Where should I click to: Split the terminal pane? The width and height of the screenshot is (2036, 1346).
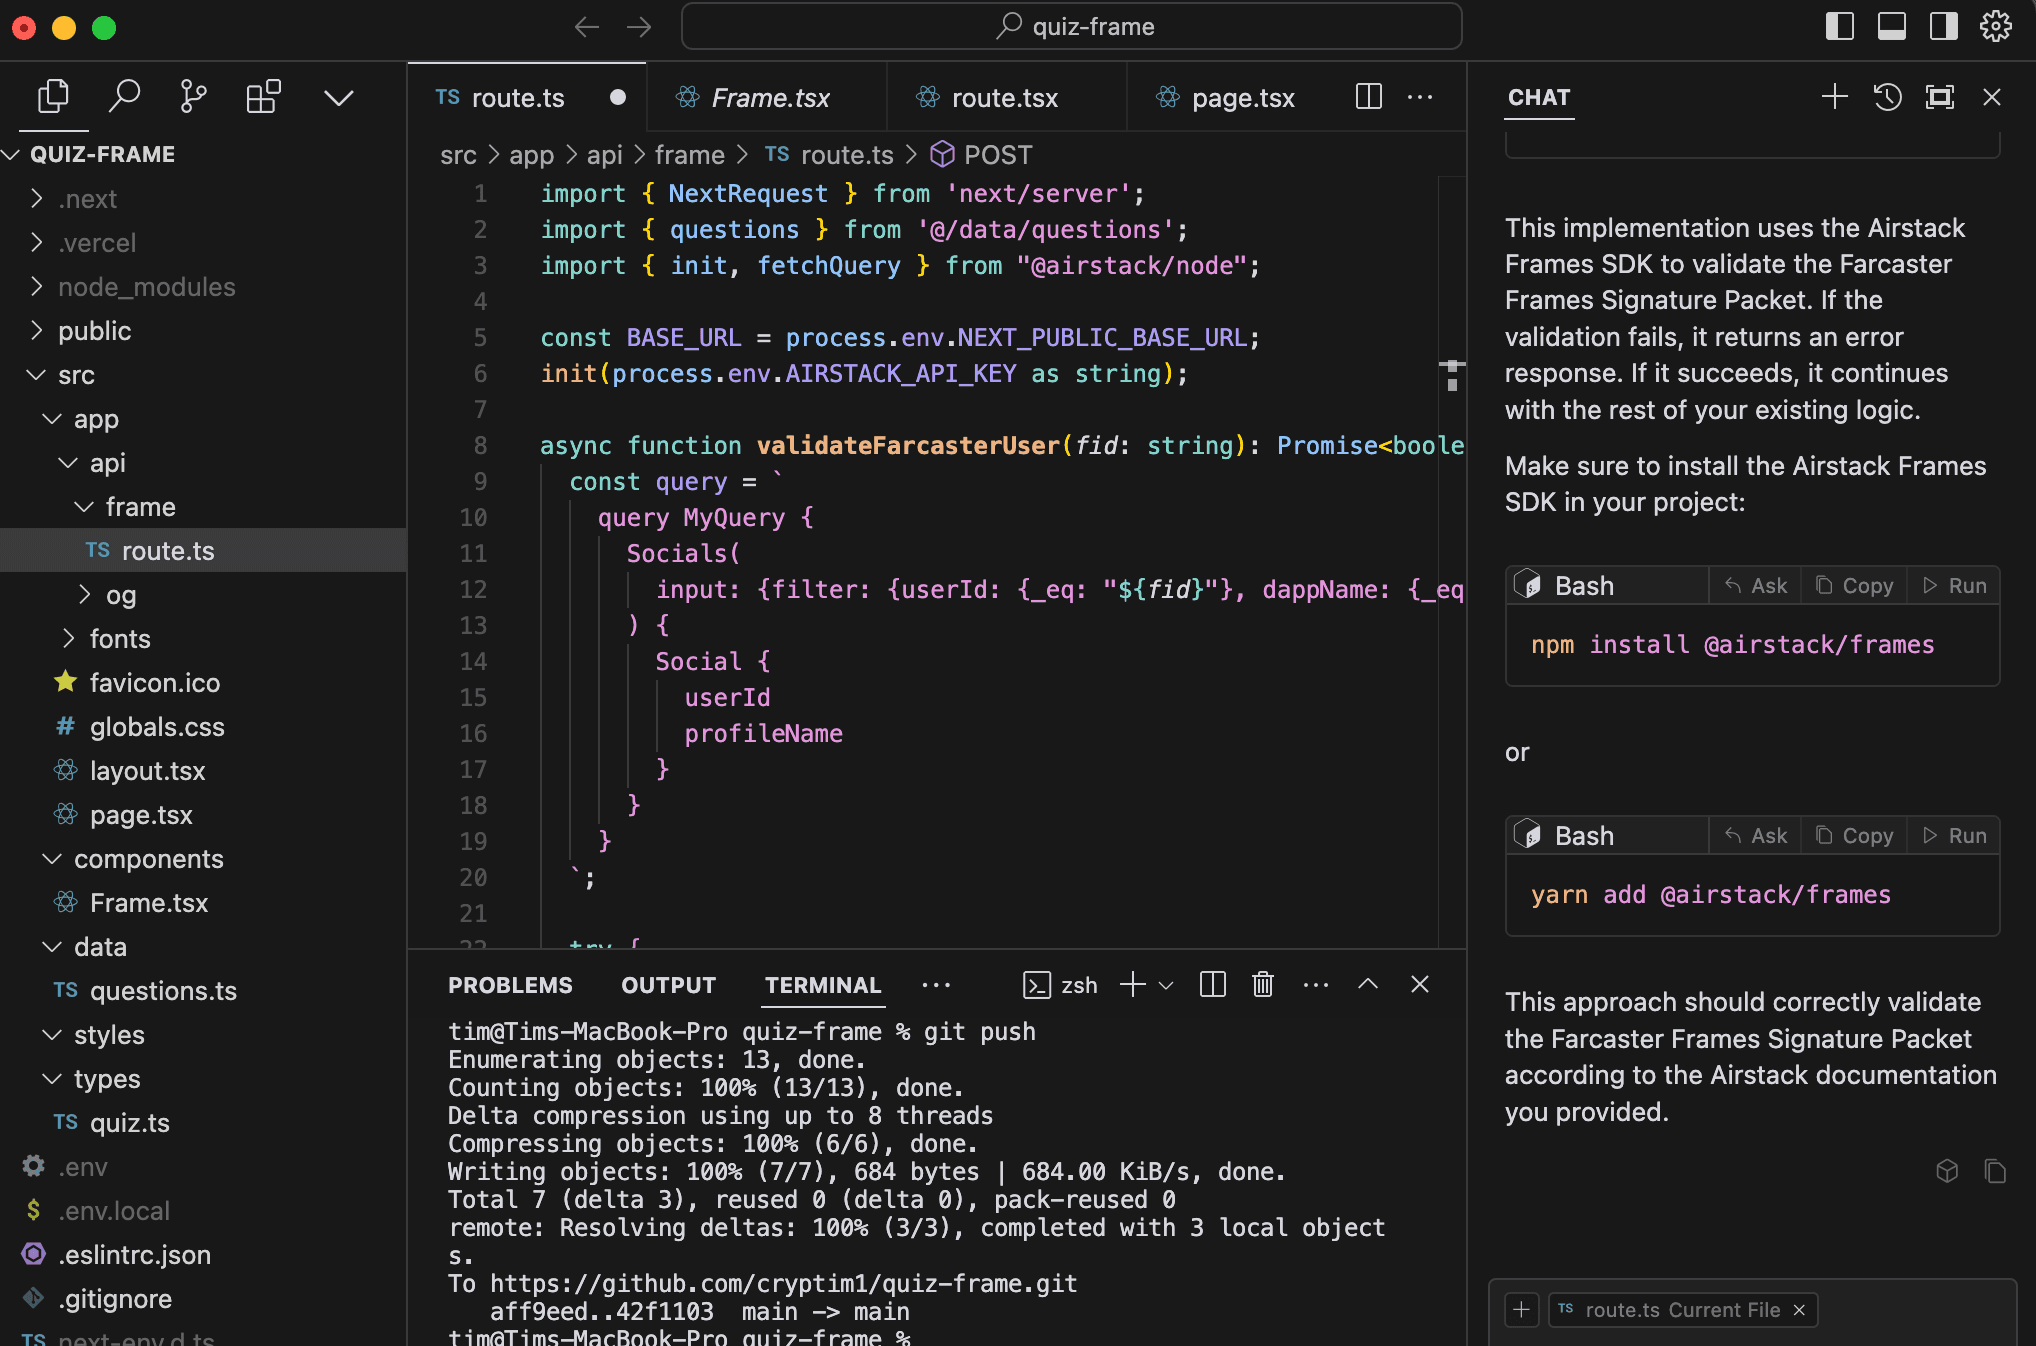[1213, 985]
